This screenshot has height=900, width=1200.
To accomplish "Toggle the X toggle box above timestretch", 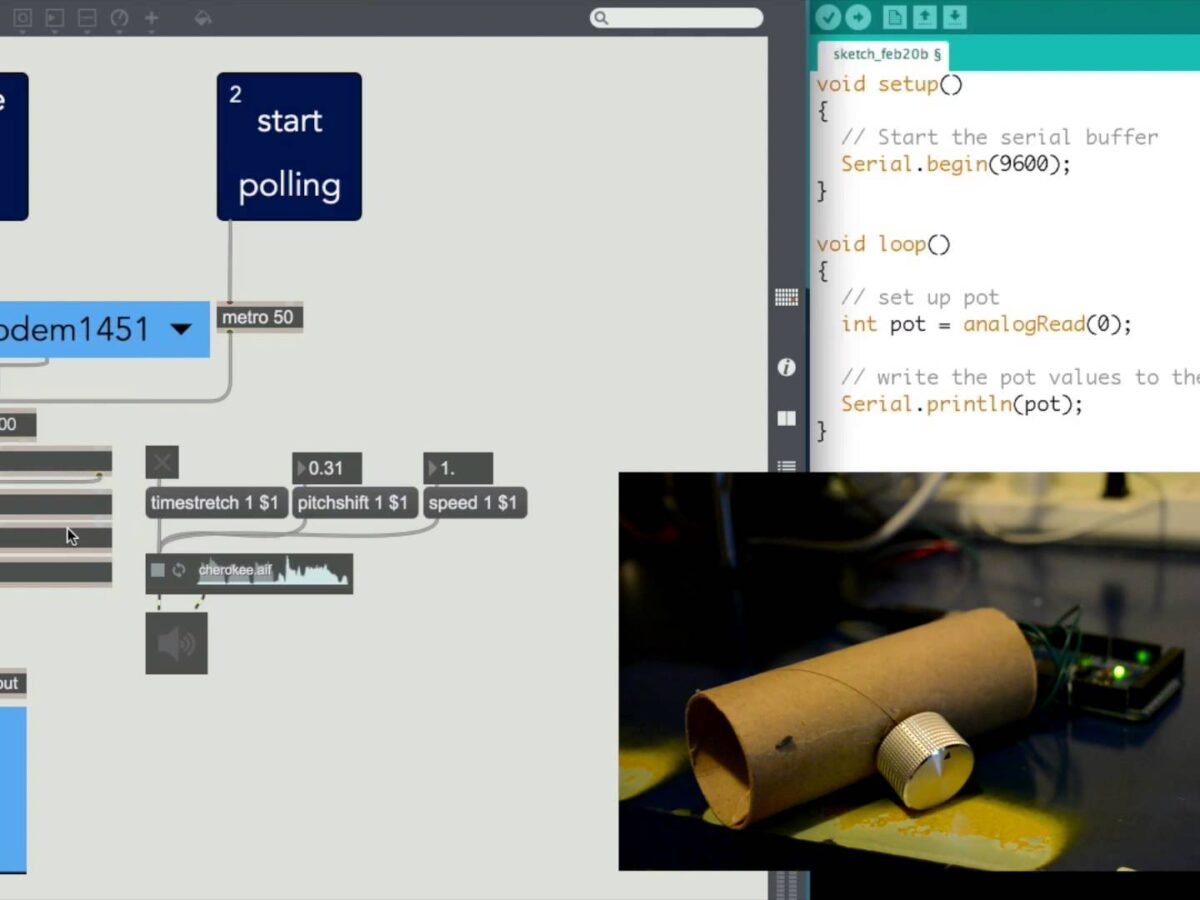I will [162, 462].
